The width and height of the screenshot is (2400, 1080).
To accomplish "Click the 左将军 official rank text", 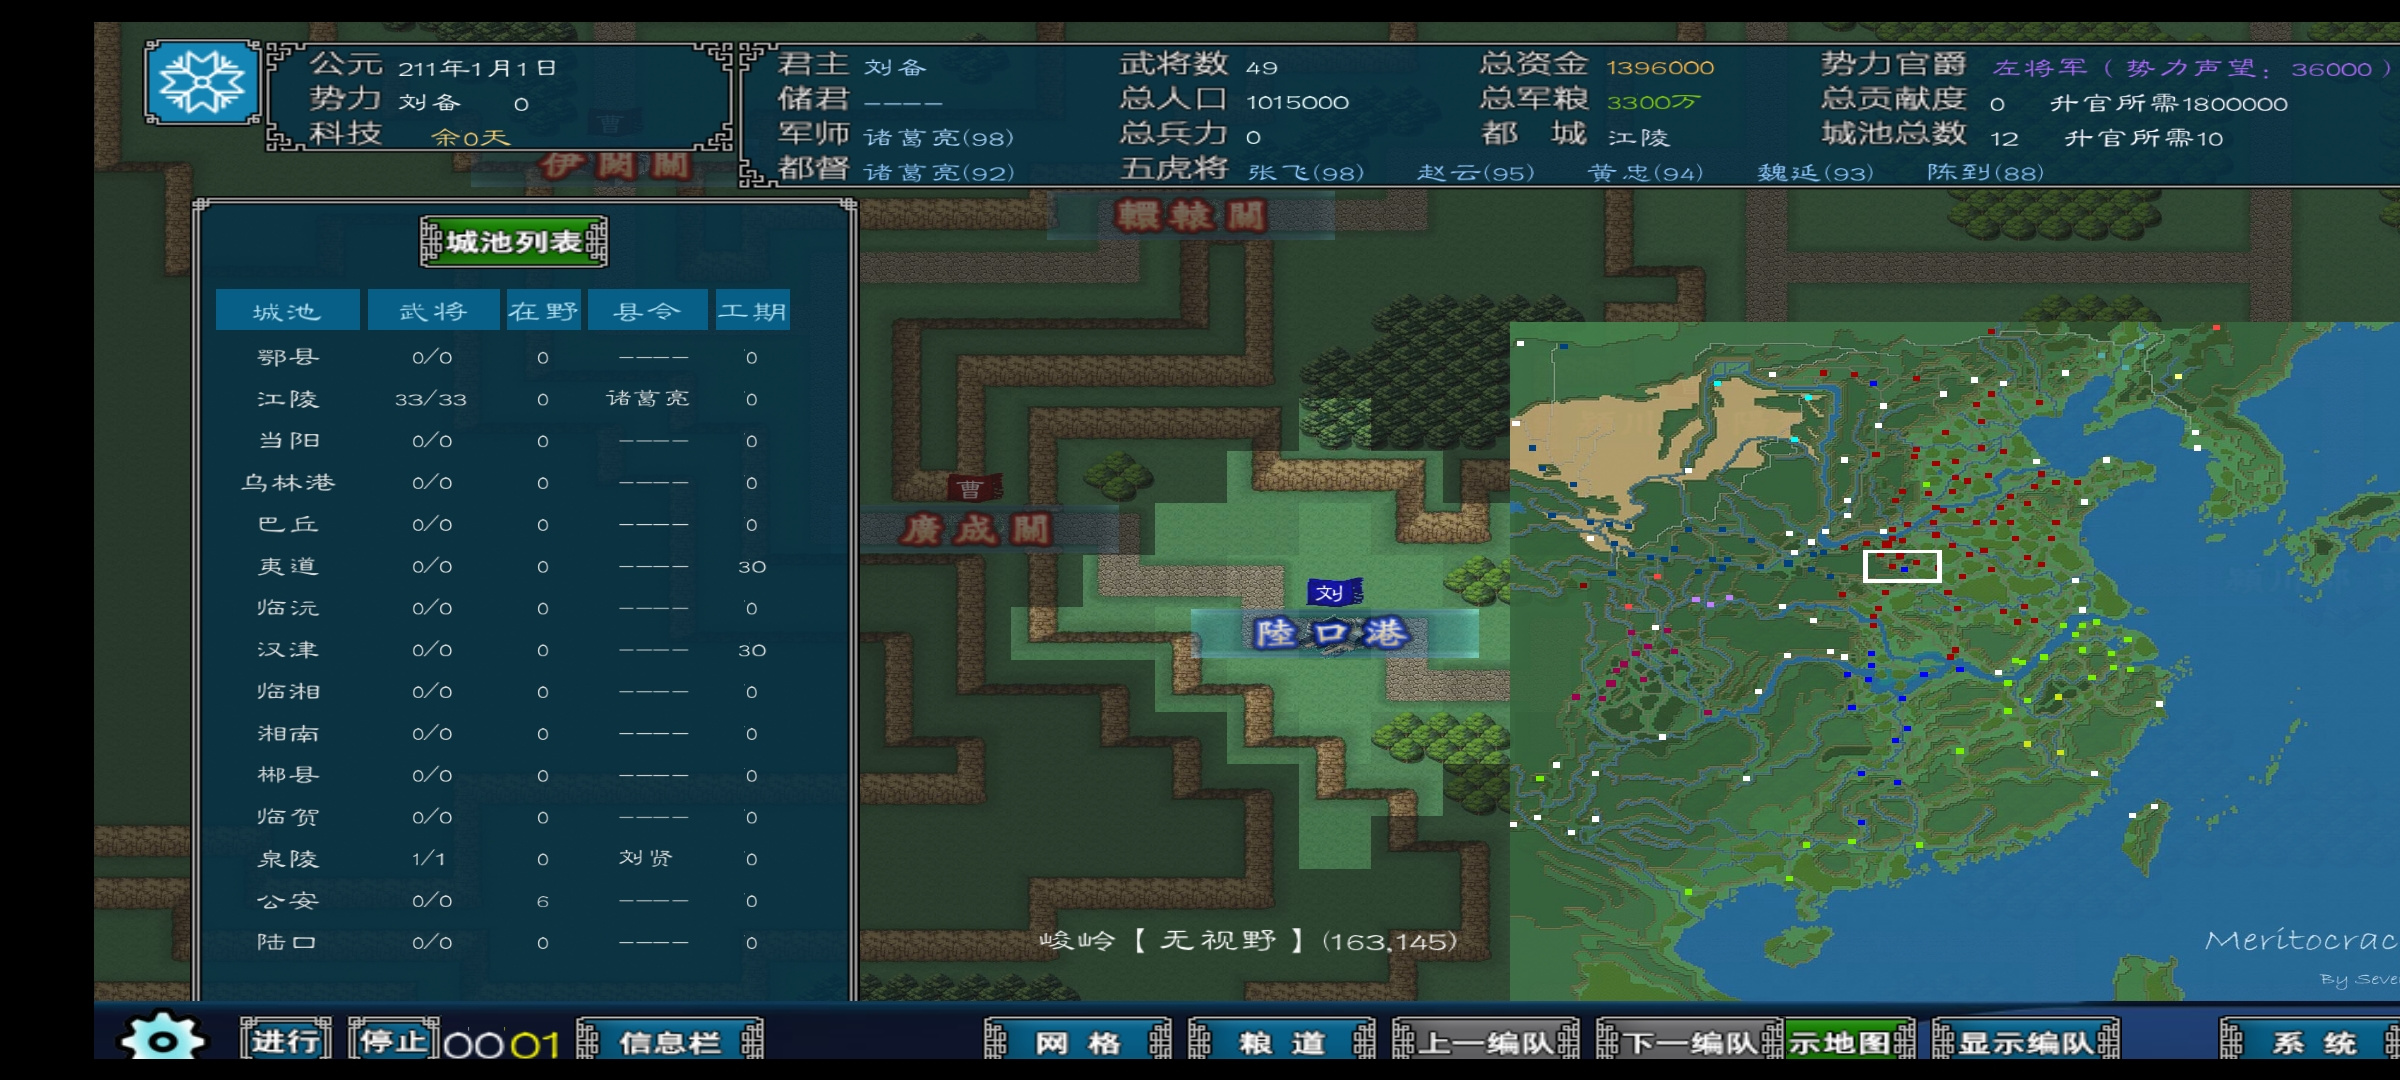I will click(2040, 67).
